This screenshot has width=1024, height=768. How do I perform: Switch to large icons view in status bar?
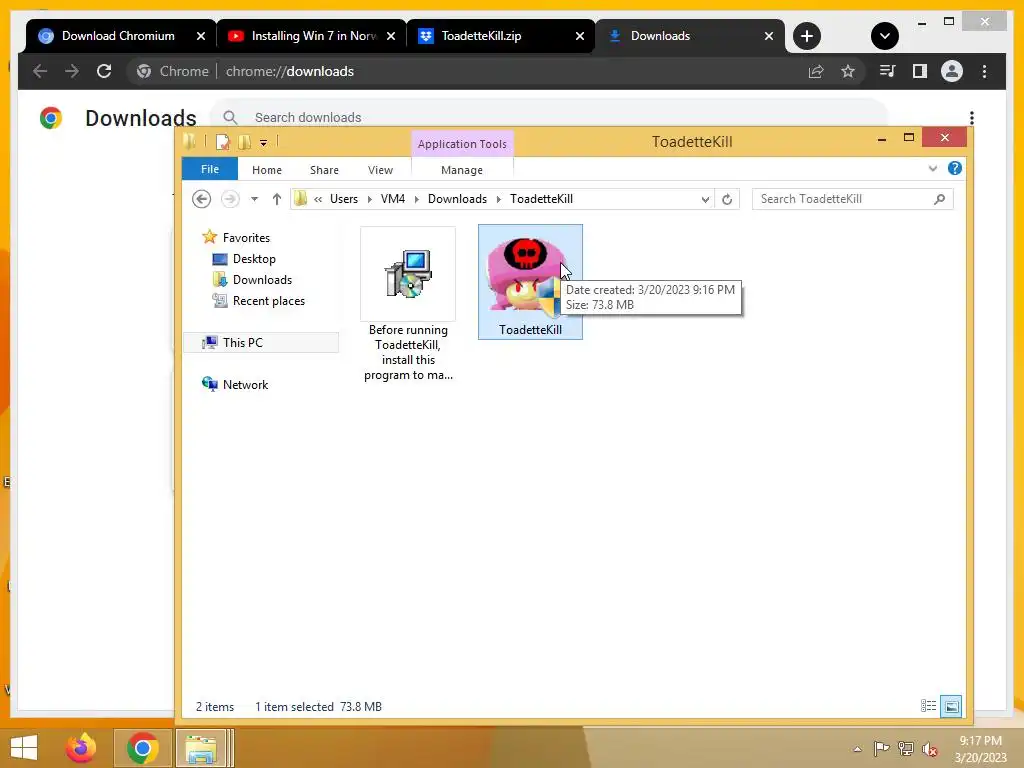[x=951, y=706]
